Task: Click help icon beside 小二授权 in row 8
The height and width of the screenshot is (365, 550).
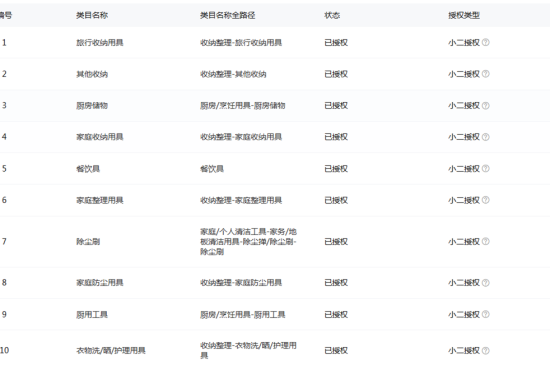Action: 486,283
